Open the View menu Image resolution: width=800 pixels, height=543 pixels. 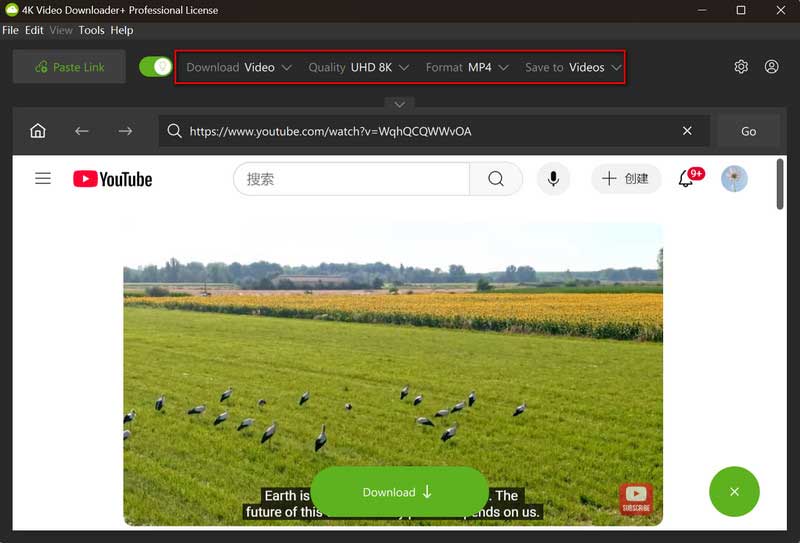coord(61,30)
